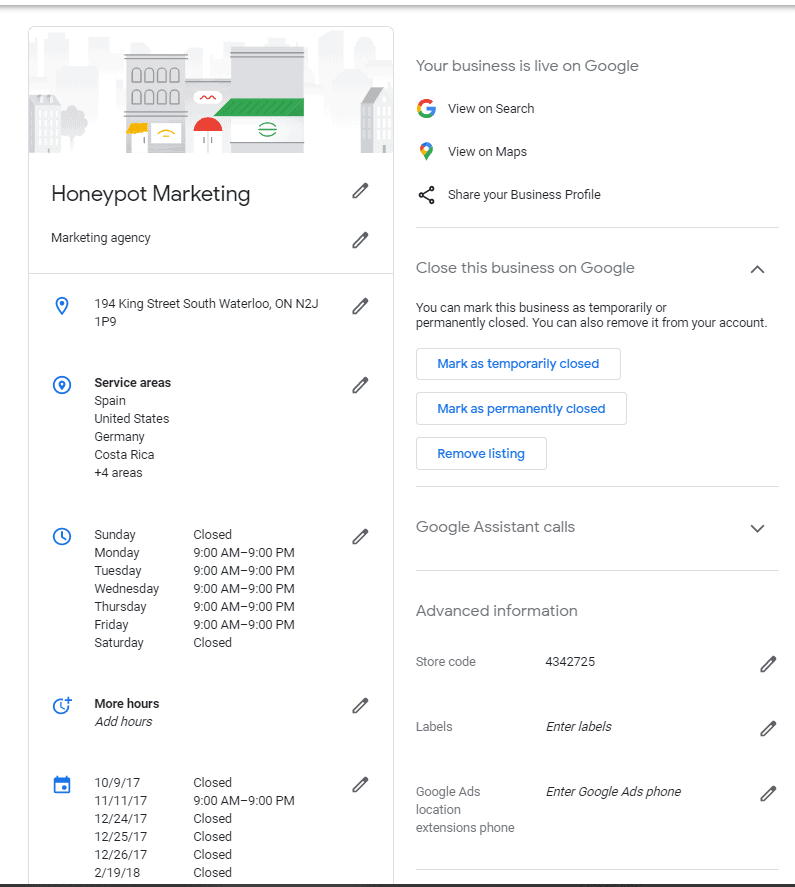The height and width of the screenshot is (887, 795).
Task: Click Your business is live on Google heading
Action: pyautogui.click(x=527, y=66)
